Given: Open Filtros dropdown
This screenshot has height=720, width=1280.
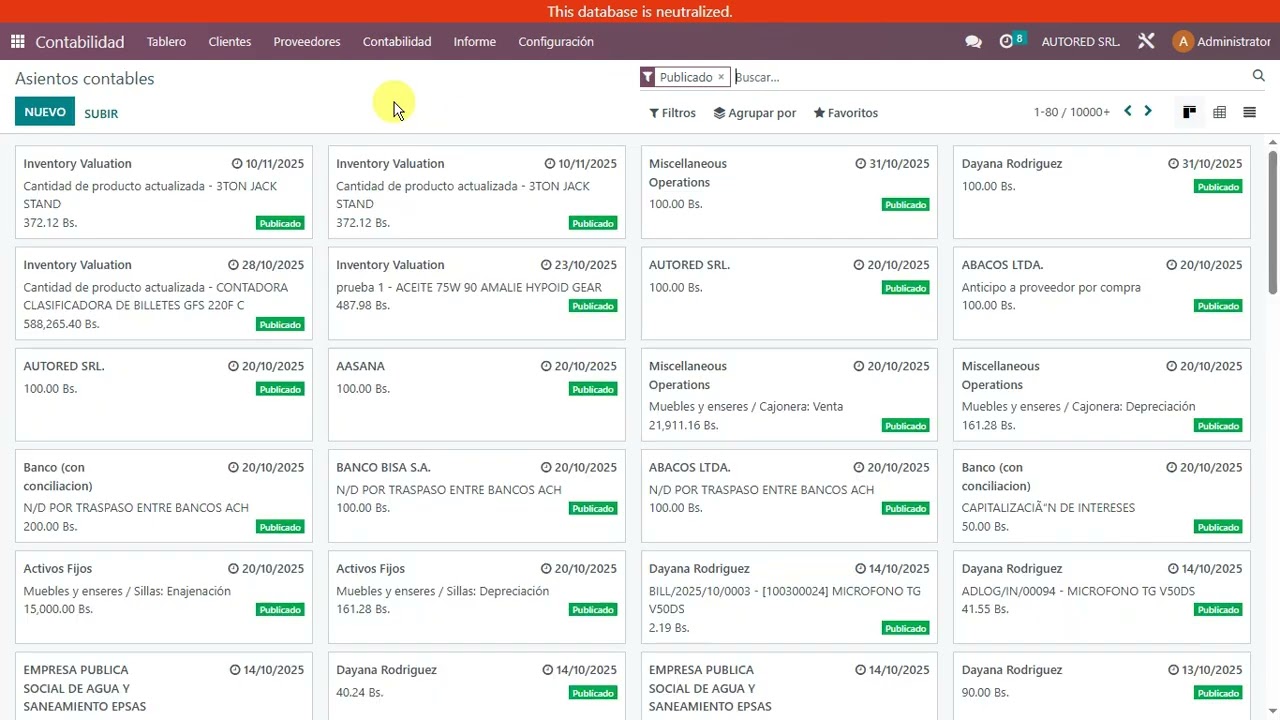Looking at the screenshot, I should (672, 113).
